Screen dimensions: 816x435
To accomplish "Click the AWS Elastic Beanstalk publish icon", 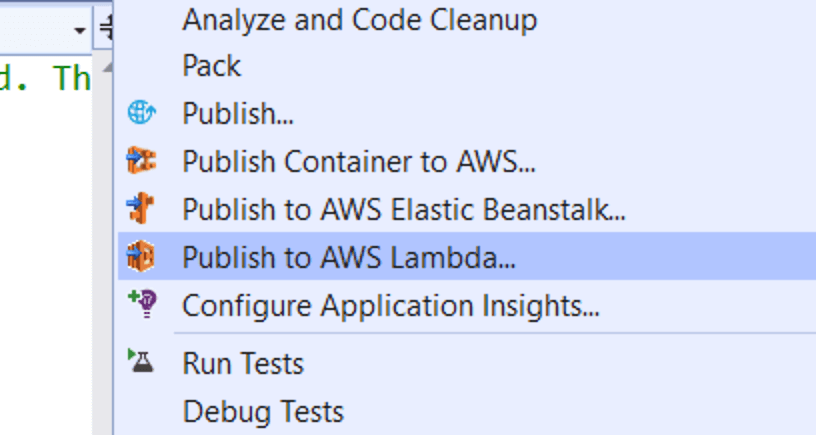I will [x=141, y=208].
